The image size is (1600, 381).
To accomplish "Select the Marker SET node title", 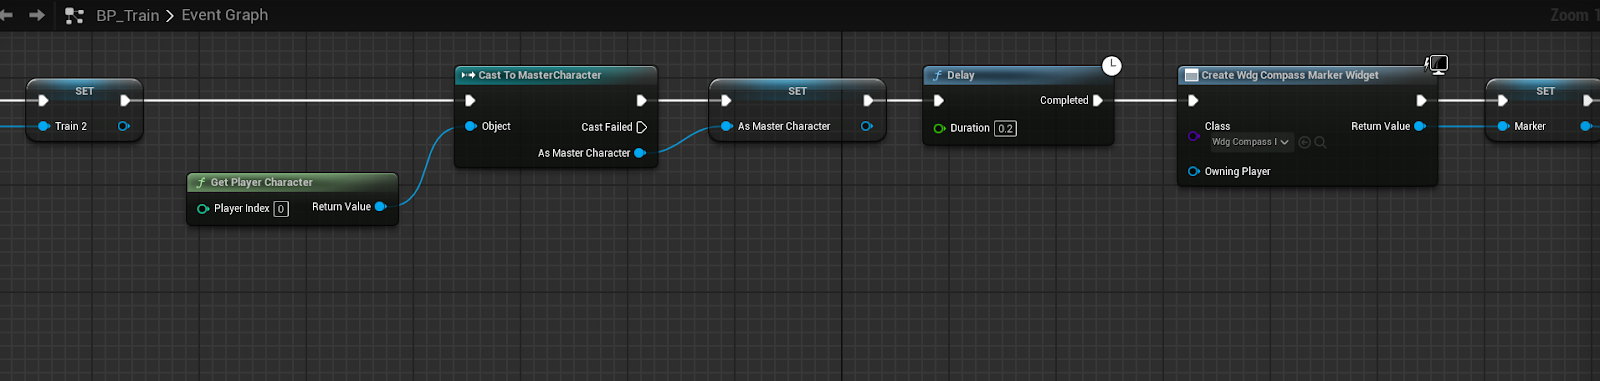I will [x=1546, y=91].
